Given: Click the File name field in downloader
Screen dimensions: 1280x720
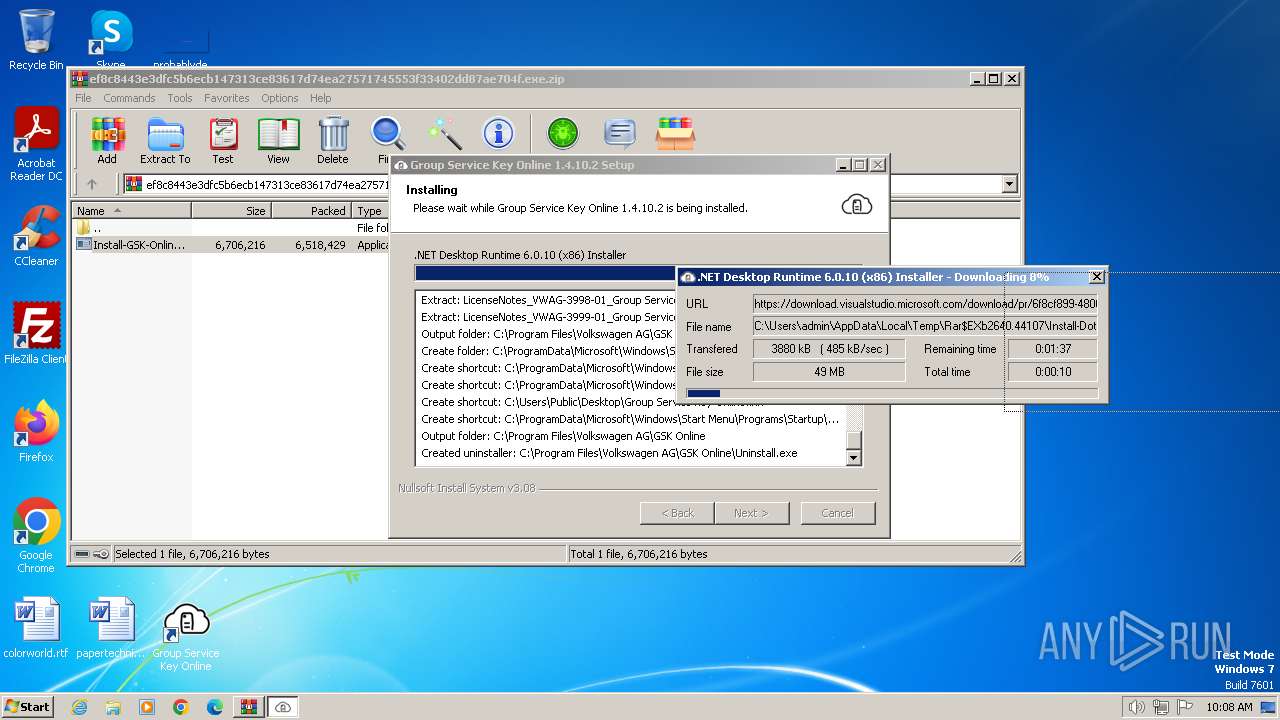Looking at the screenshot, I should 925,326.
